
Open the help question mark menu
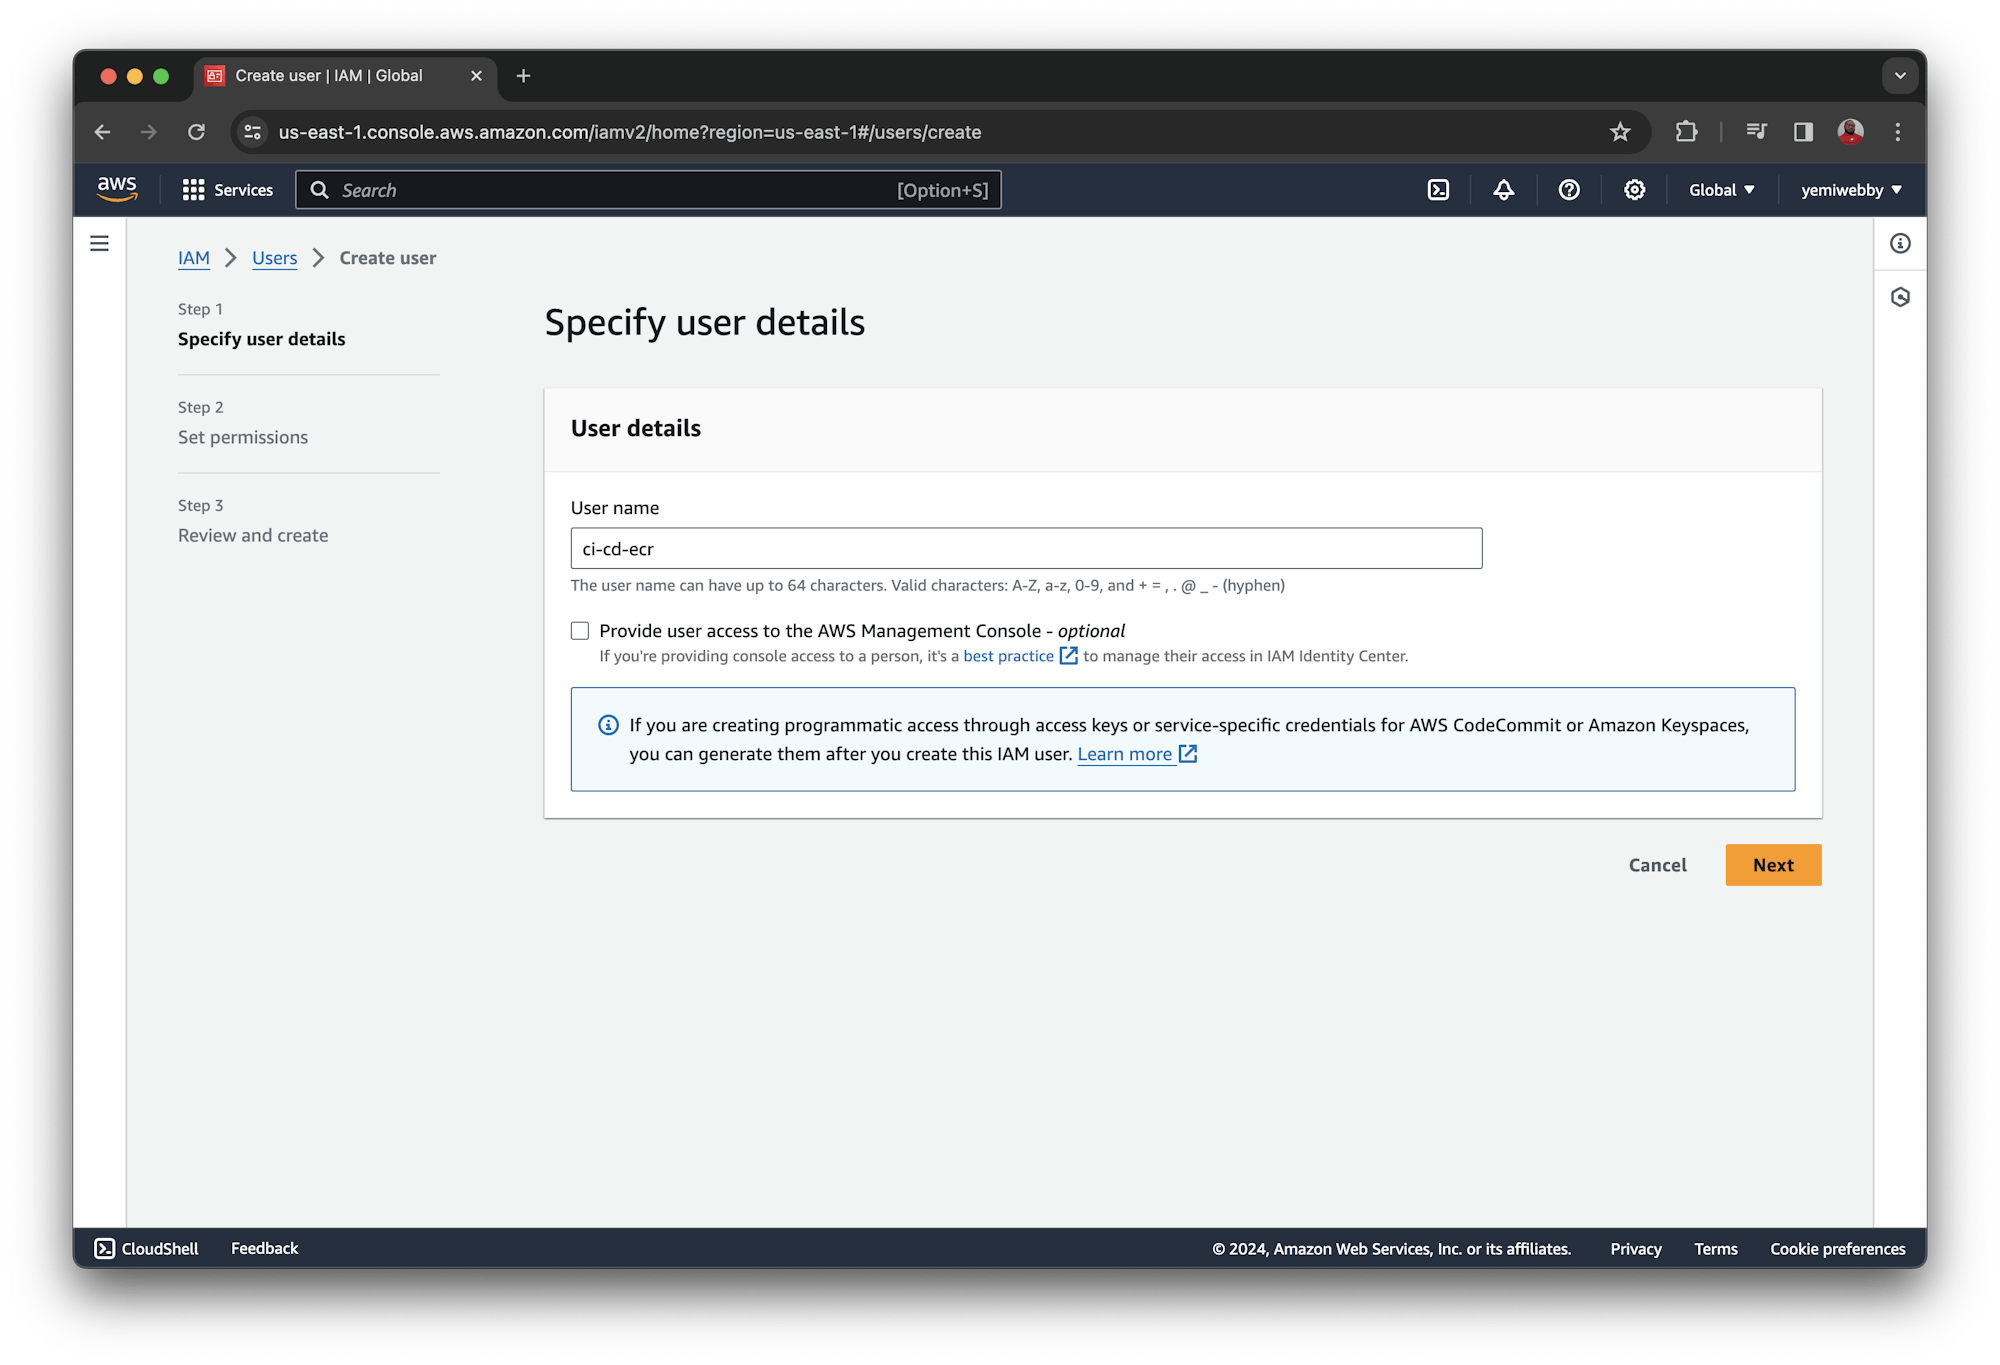coord(1569,190)
